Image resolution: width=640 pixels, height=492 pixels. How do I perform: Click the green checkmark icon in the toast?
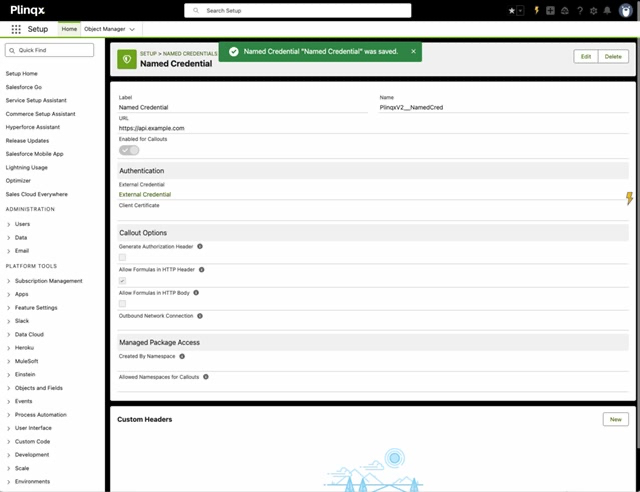click(x=233, y=51)
